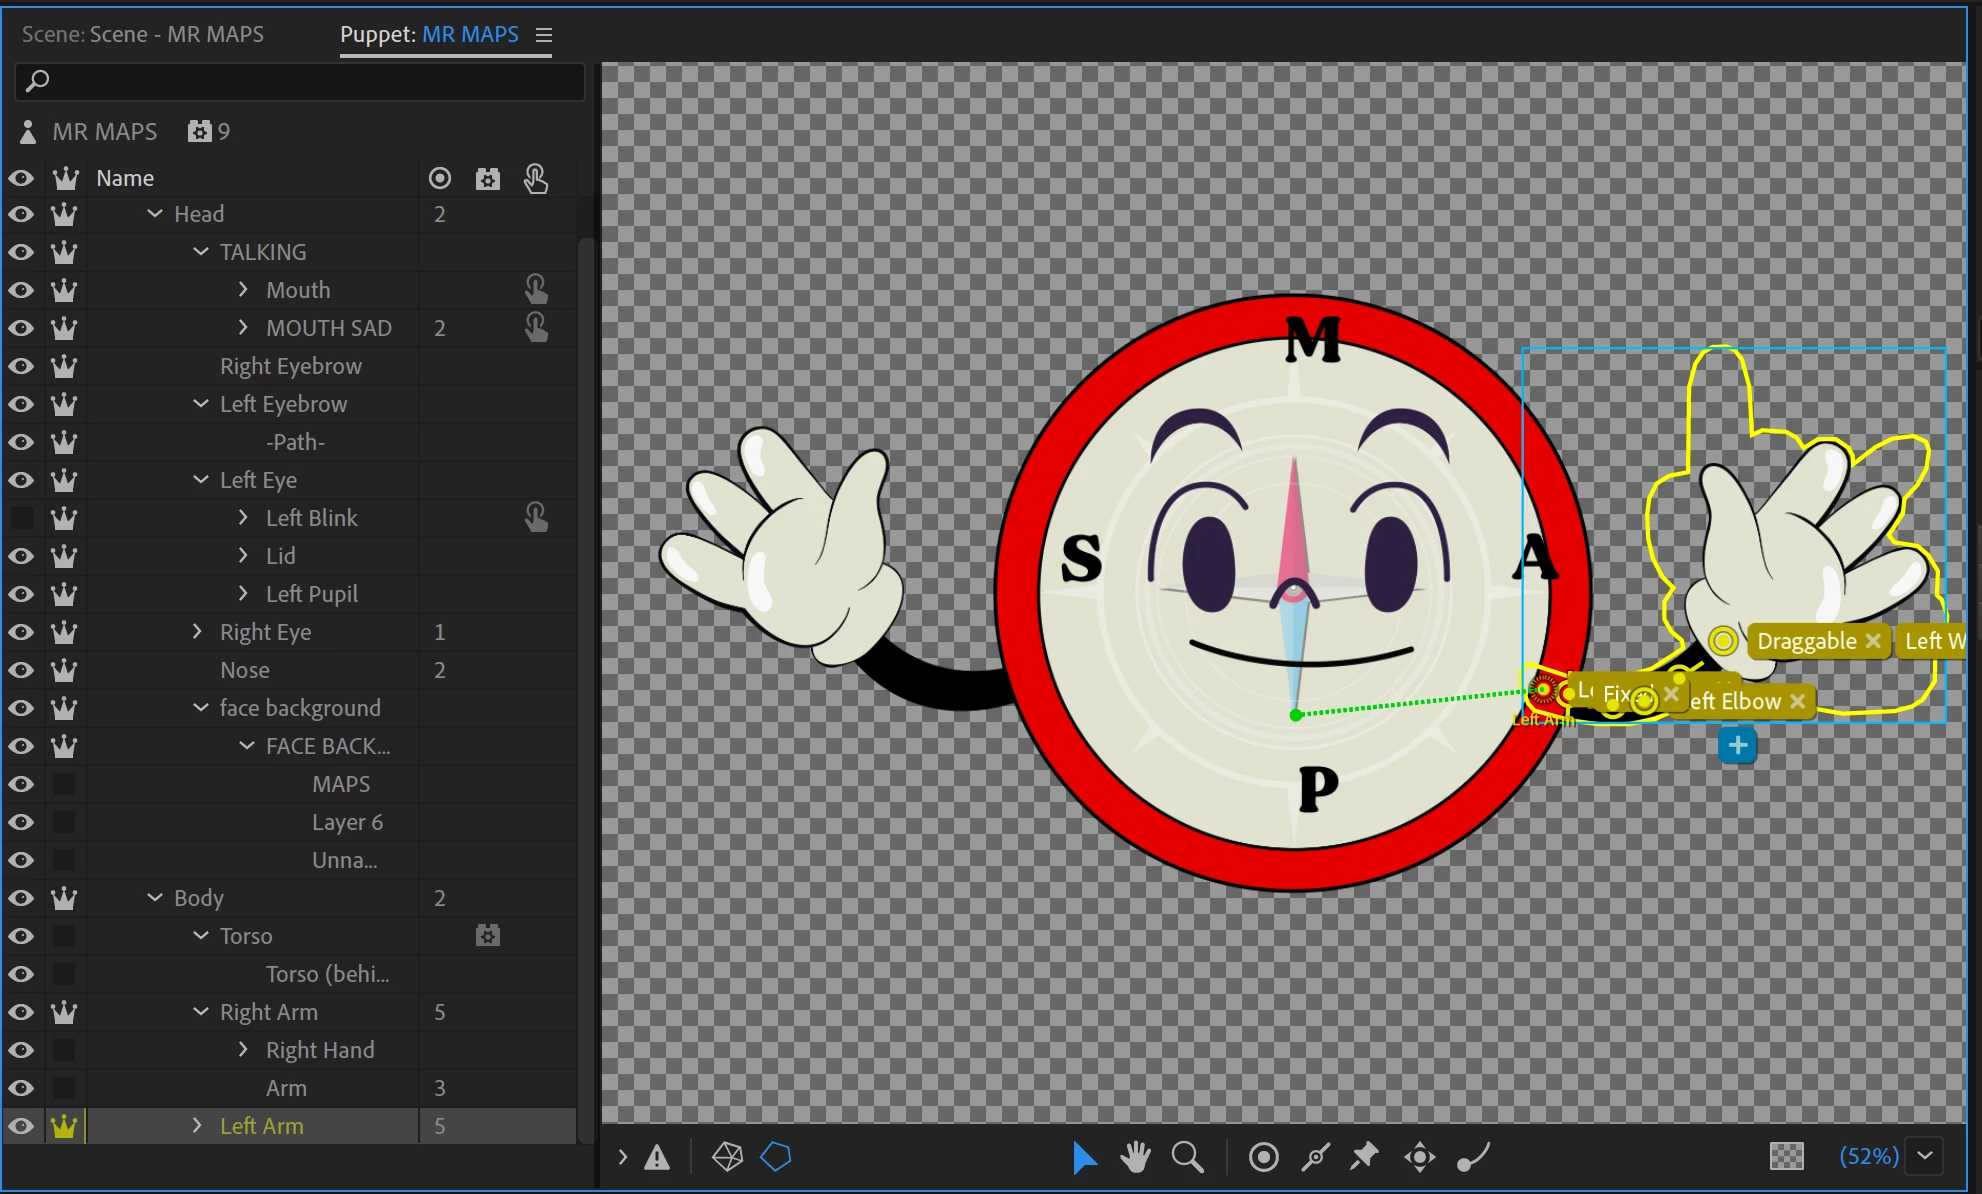Select the Pin tool
This screenshot has height=1194, width=1982.
coord(1365,1157)
